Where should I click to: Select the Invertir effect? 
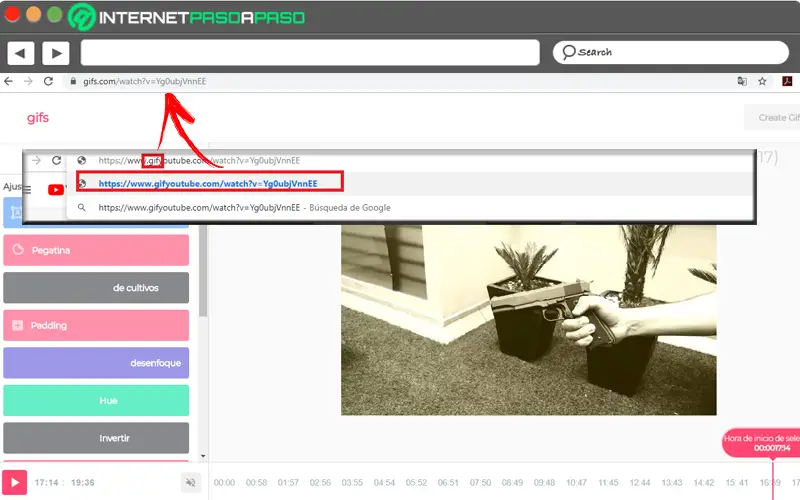pyautogui.click(x=96, y=438)
